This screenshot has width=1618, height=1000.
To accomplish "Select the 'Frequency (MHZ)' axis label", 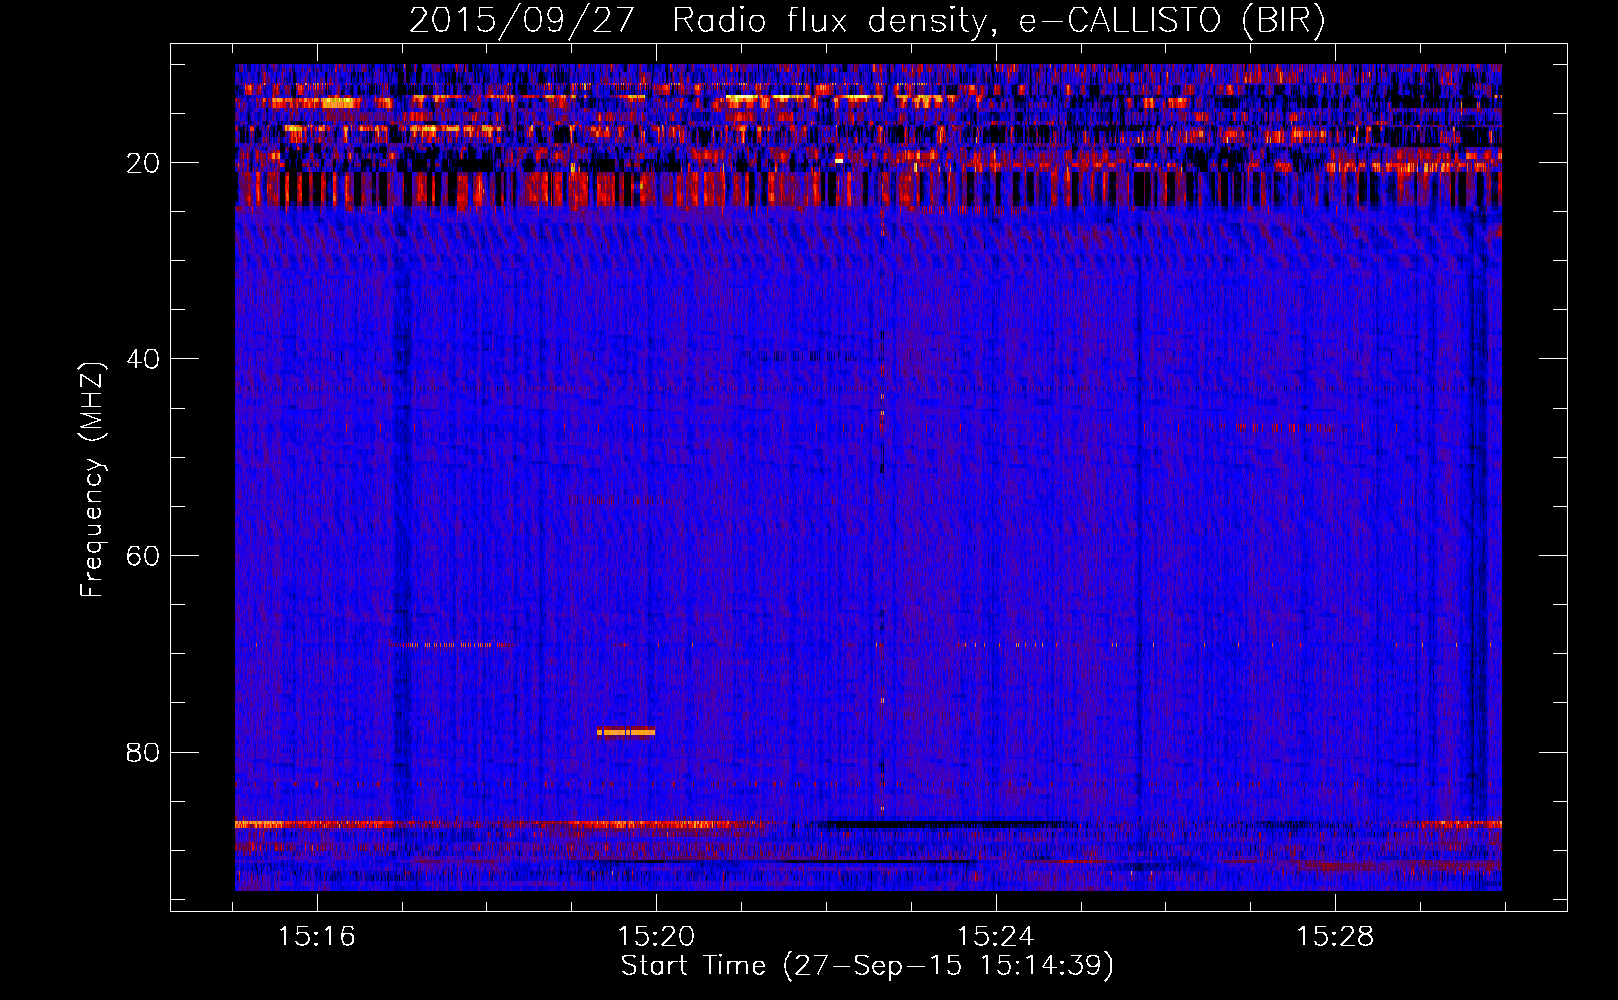I will tap(91, 480).
